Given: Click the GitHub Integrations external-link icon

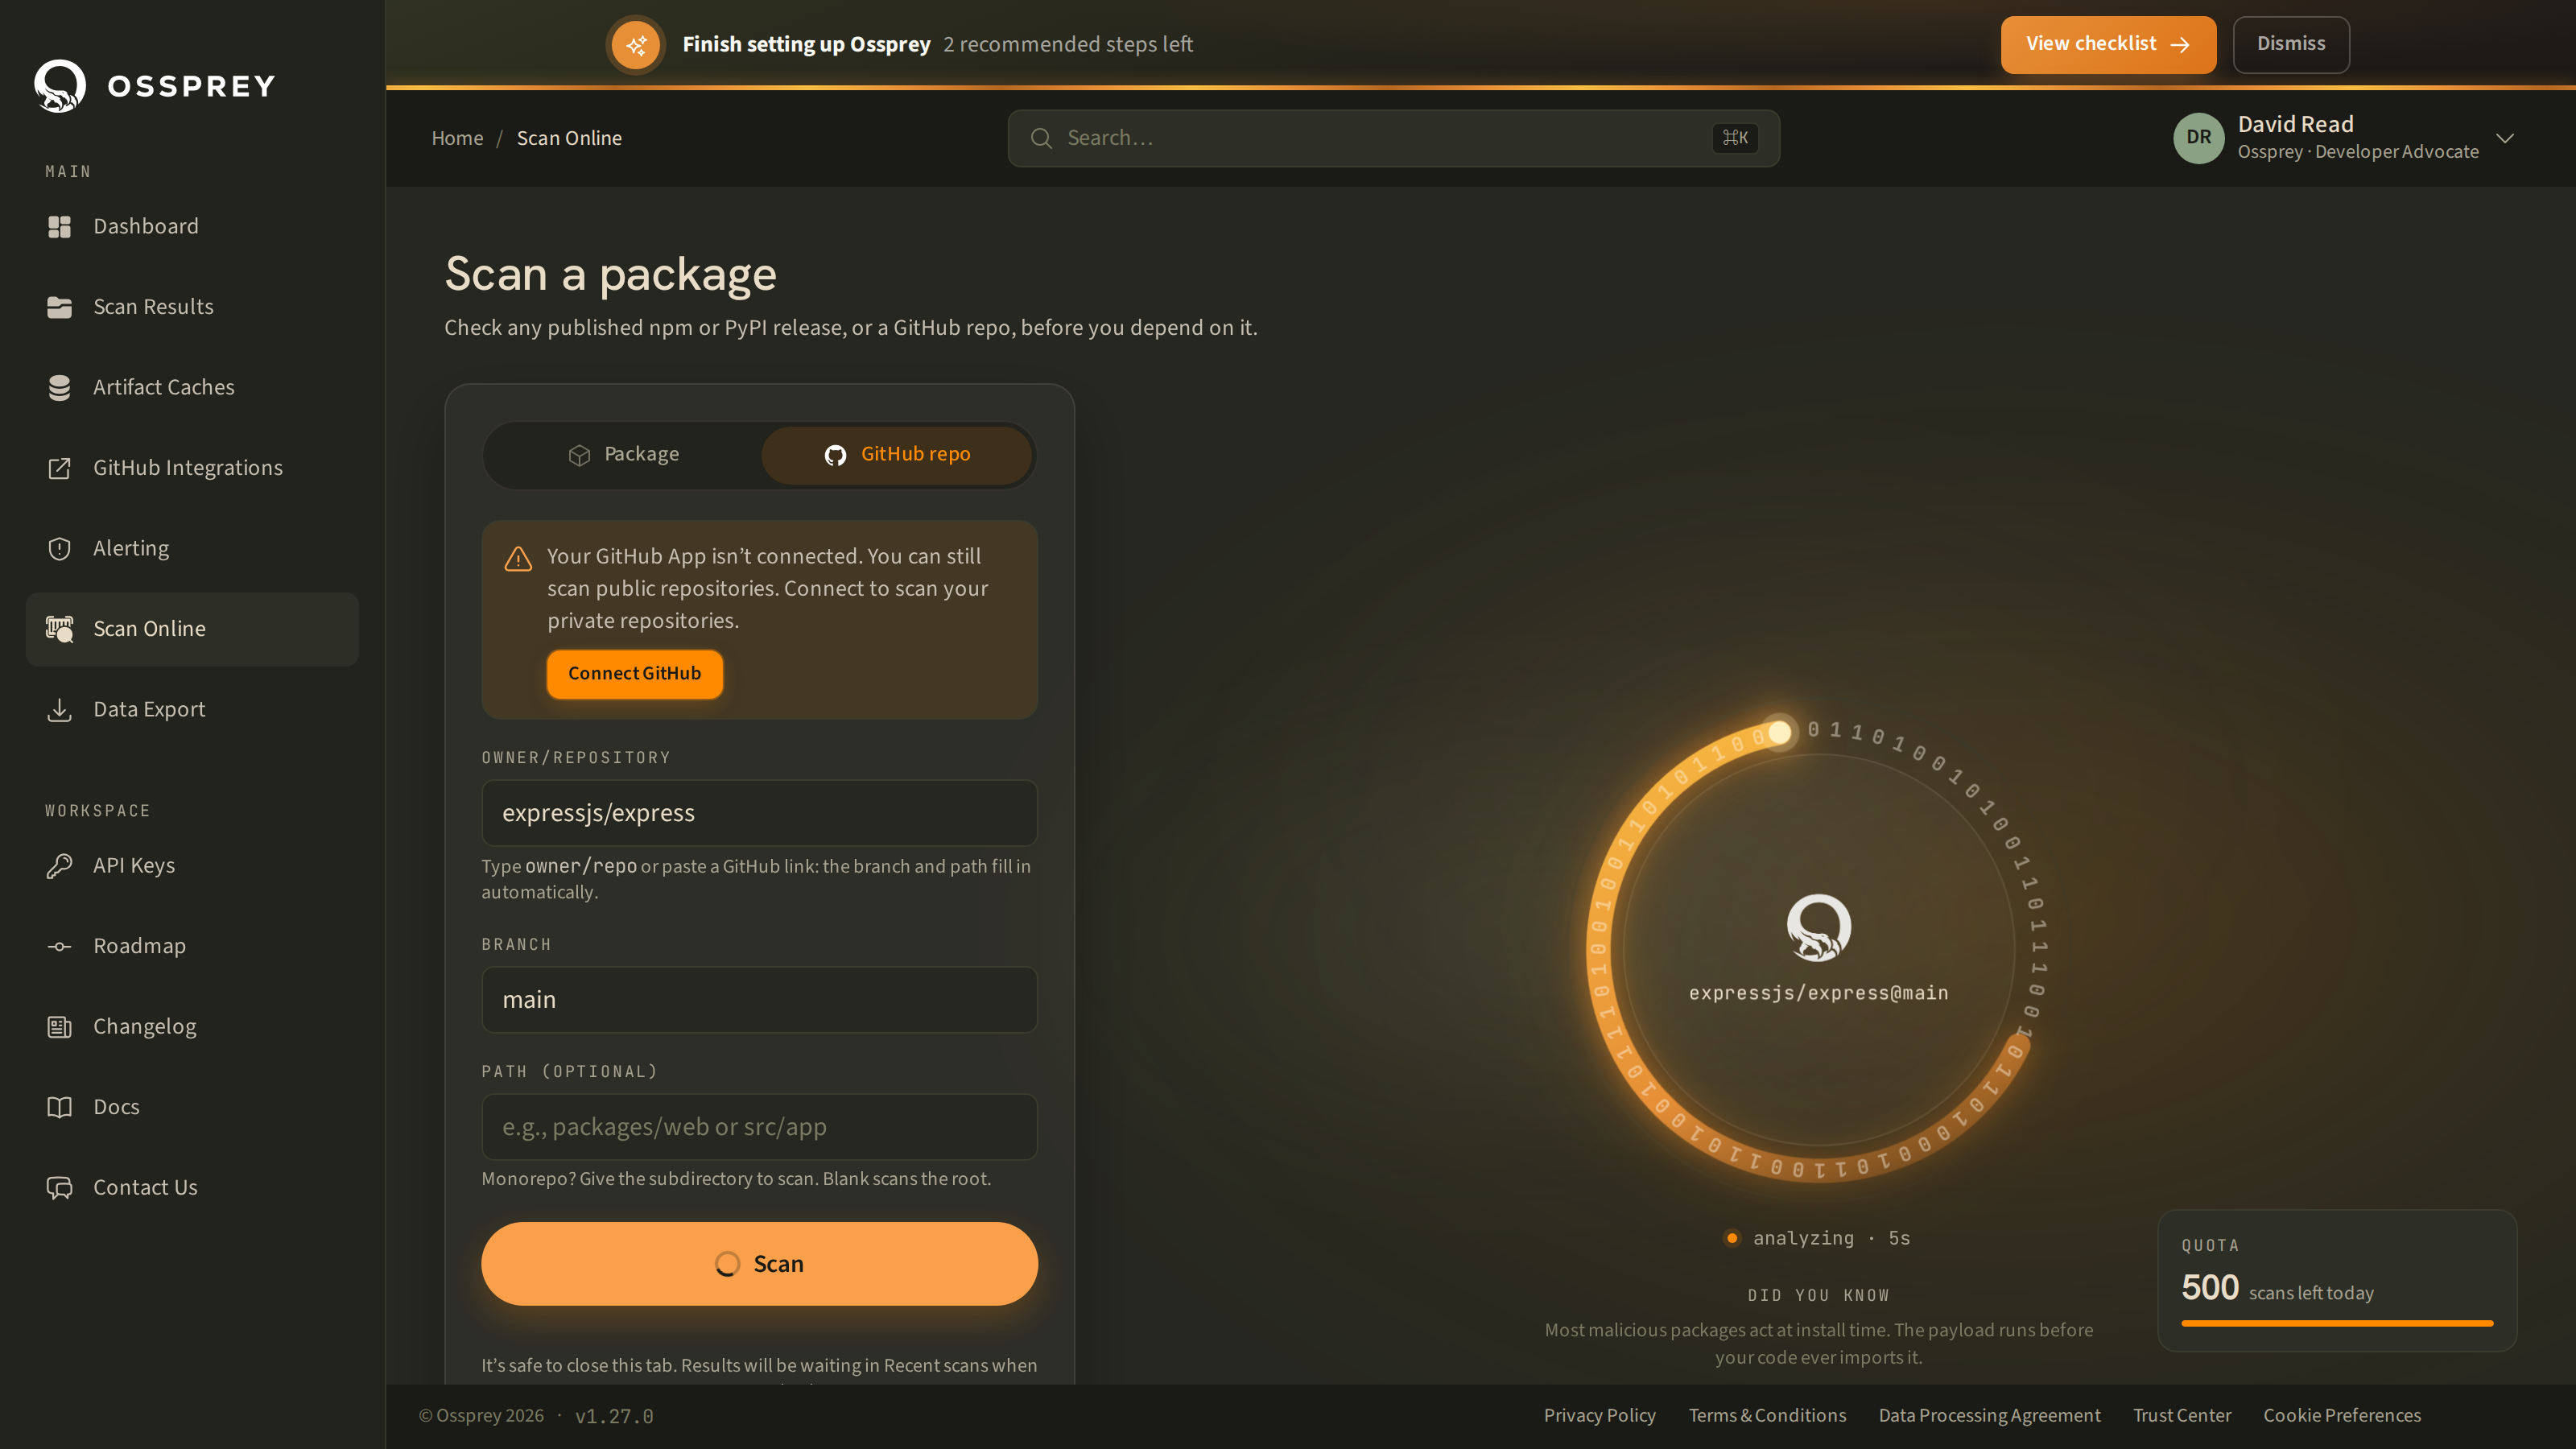Looking at the screenshot, I should pyautogui.click(x=59, y=468).
